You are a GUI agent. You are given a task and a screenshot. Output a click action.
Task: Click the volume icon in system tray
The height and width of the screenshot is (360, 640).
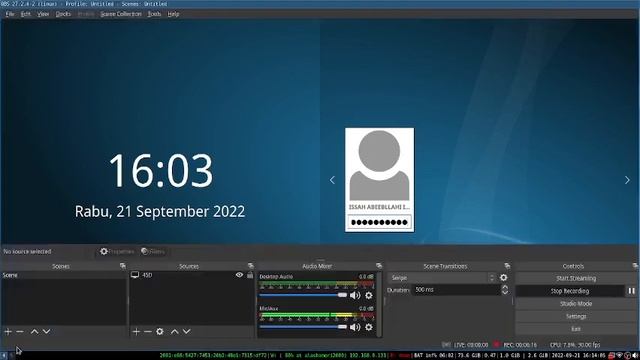tap(635, 356)
